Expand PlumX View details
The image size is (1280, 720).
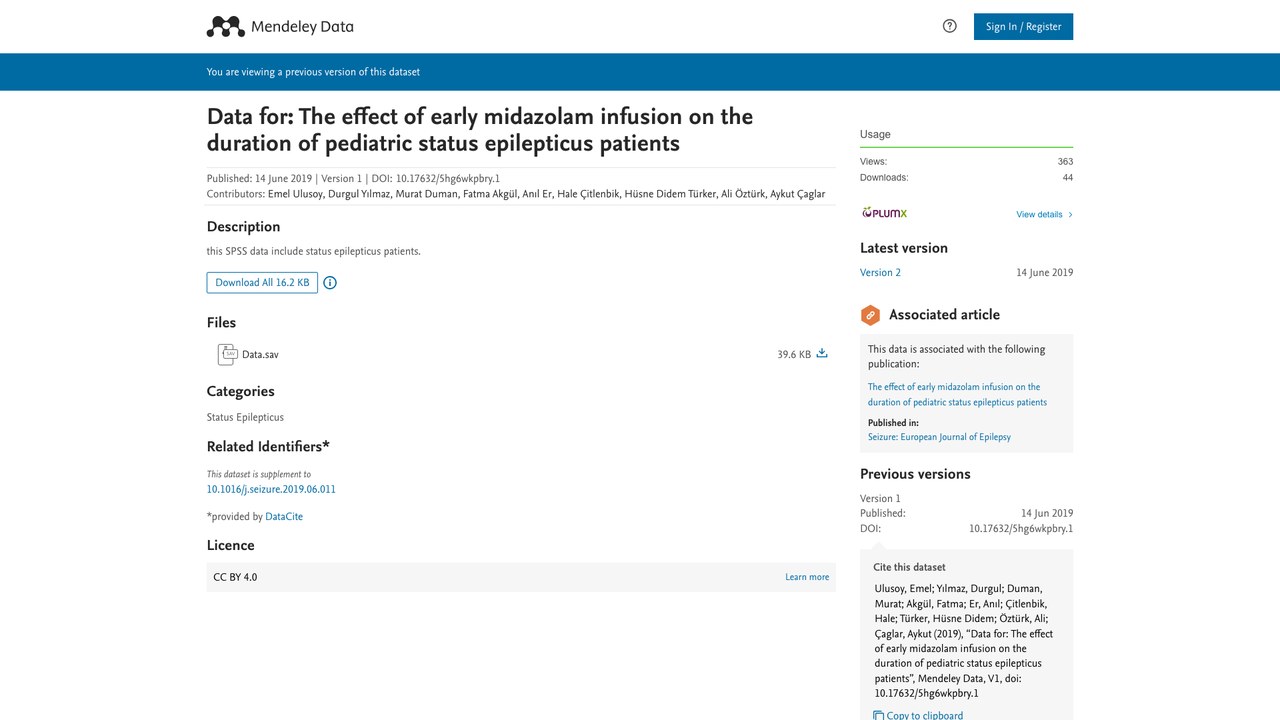[1044, 215]
